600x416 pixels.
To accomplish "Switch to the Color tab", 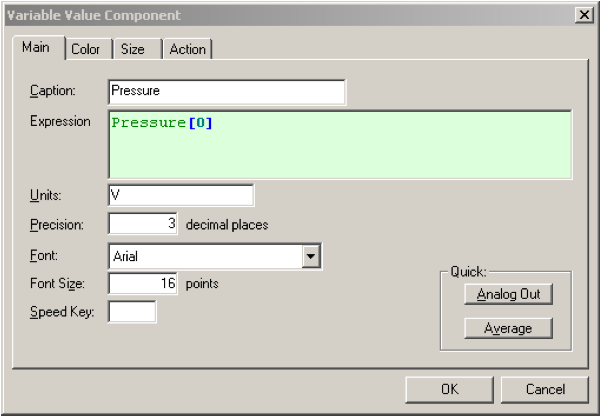I will tap(86, 49).
